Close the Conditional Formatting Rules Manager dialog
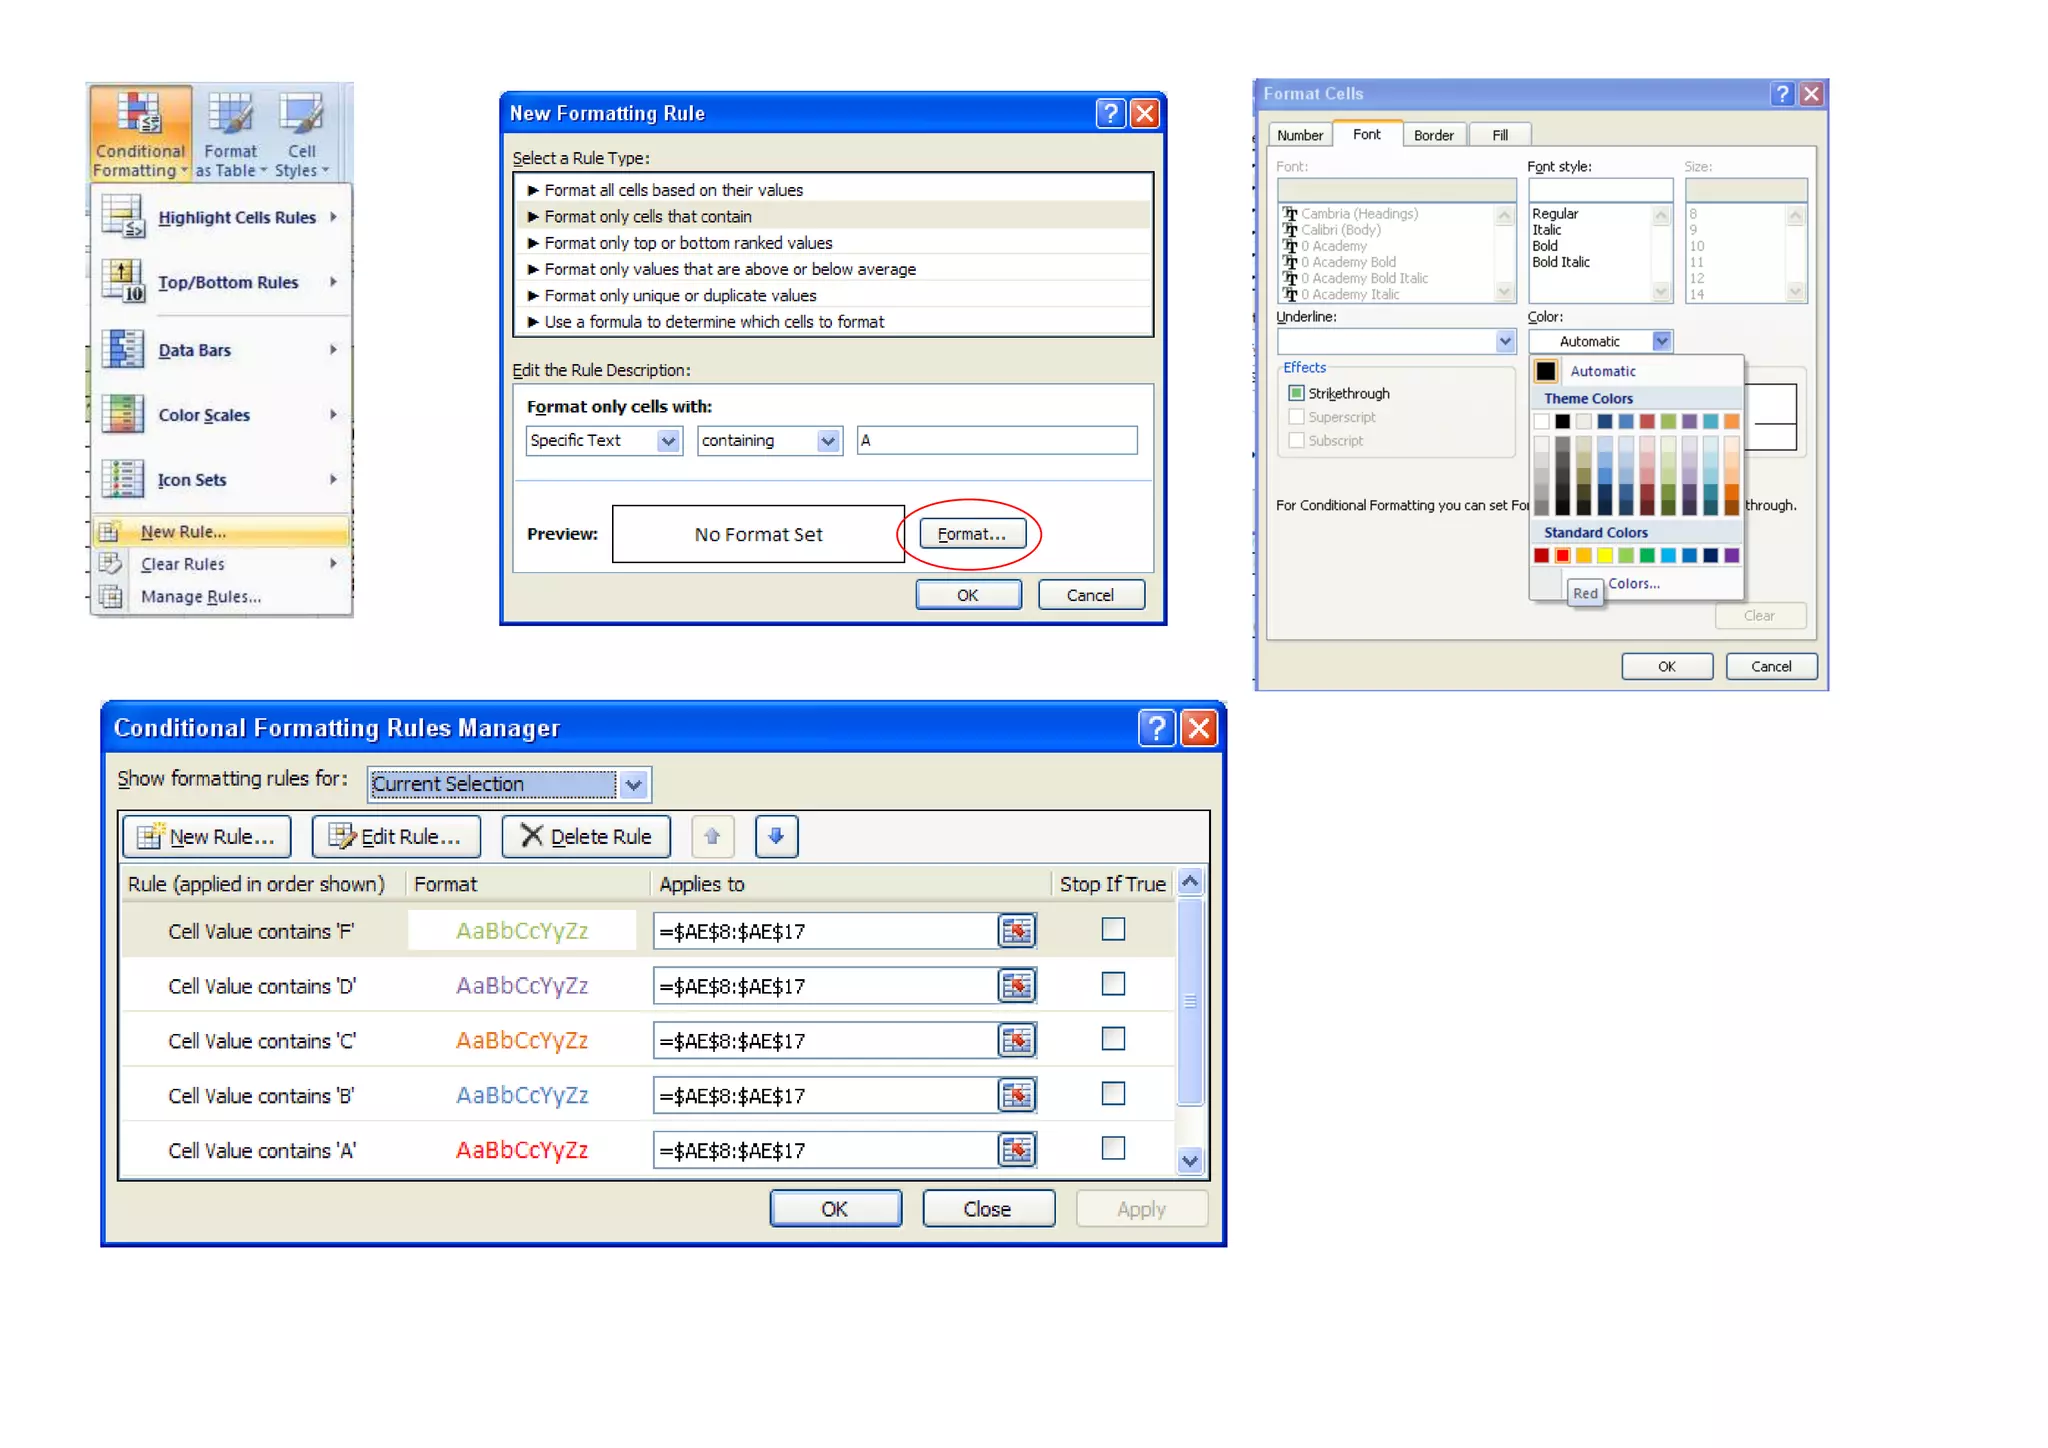2048x1448 pixels. (x=1199, y=727)
